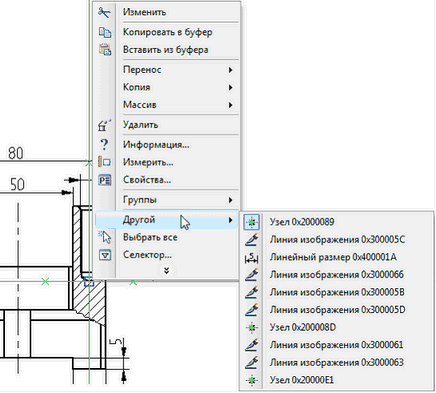Show more context menu items with chevron

(x=167, y=270)
